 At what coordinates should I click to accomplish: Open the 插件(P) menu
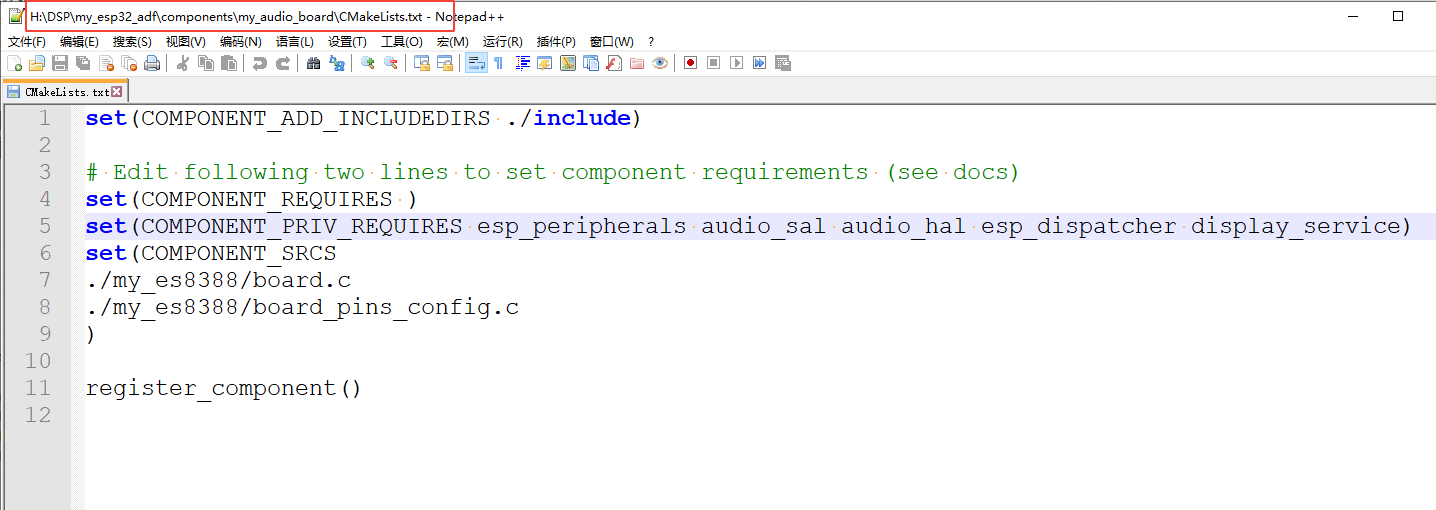tap(557, 42)
